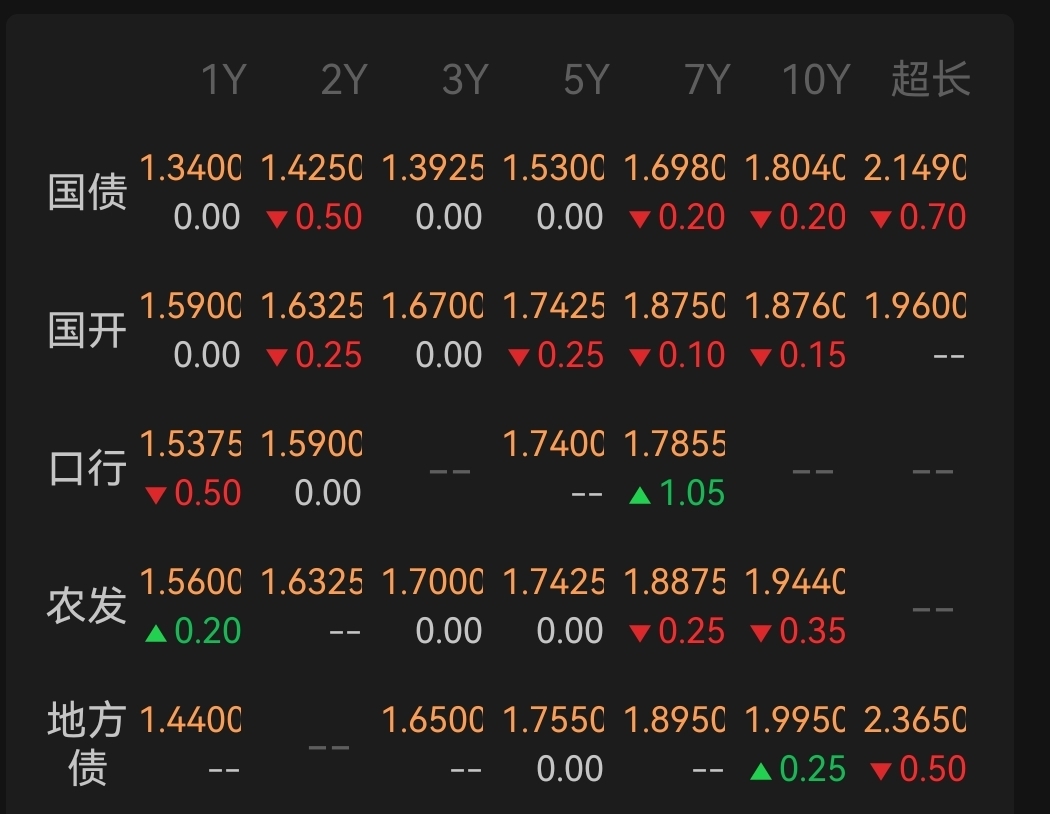Open the 地方债 row label
This screenshot has width=1050, height=814.
(88, 743)
